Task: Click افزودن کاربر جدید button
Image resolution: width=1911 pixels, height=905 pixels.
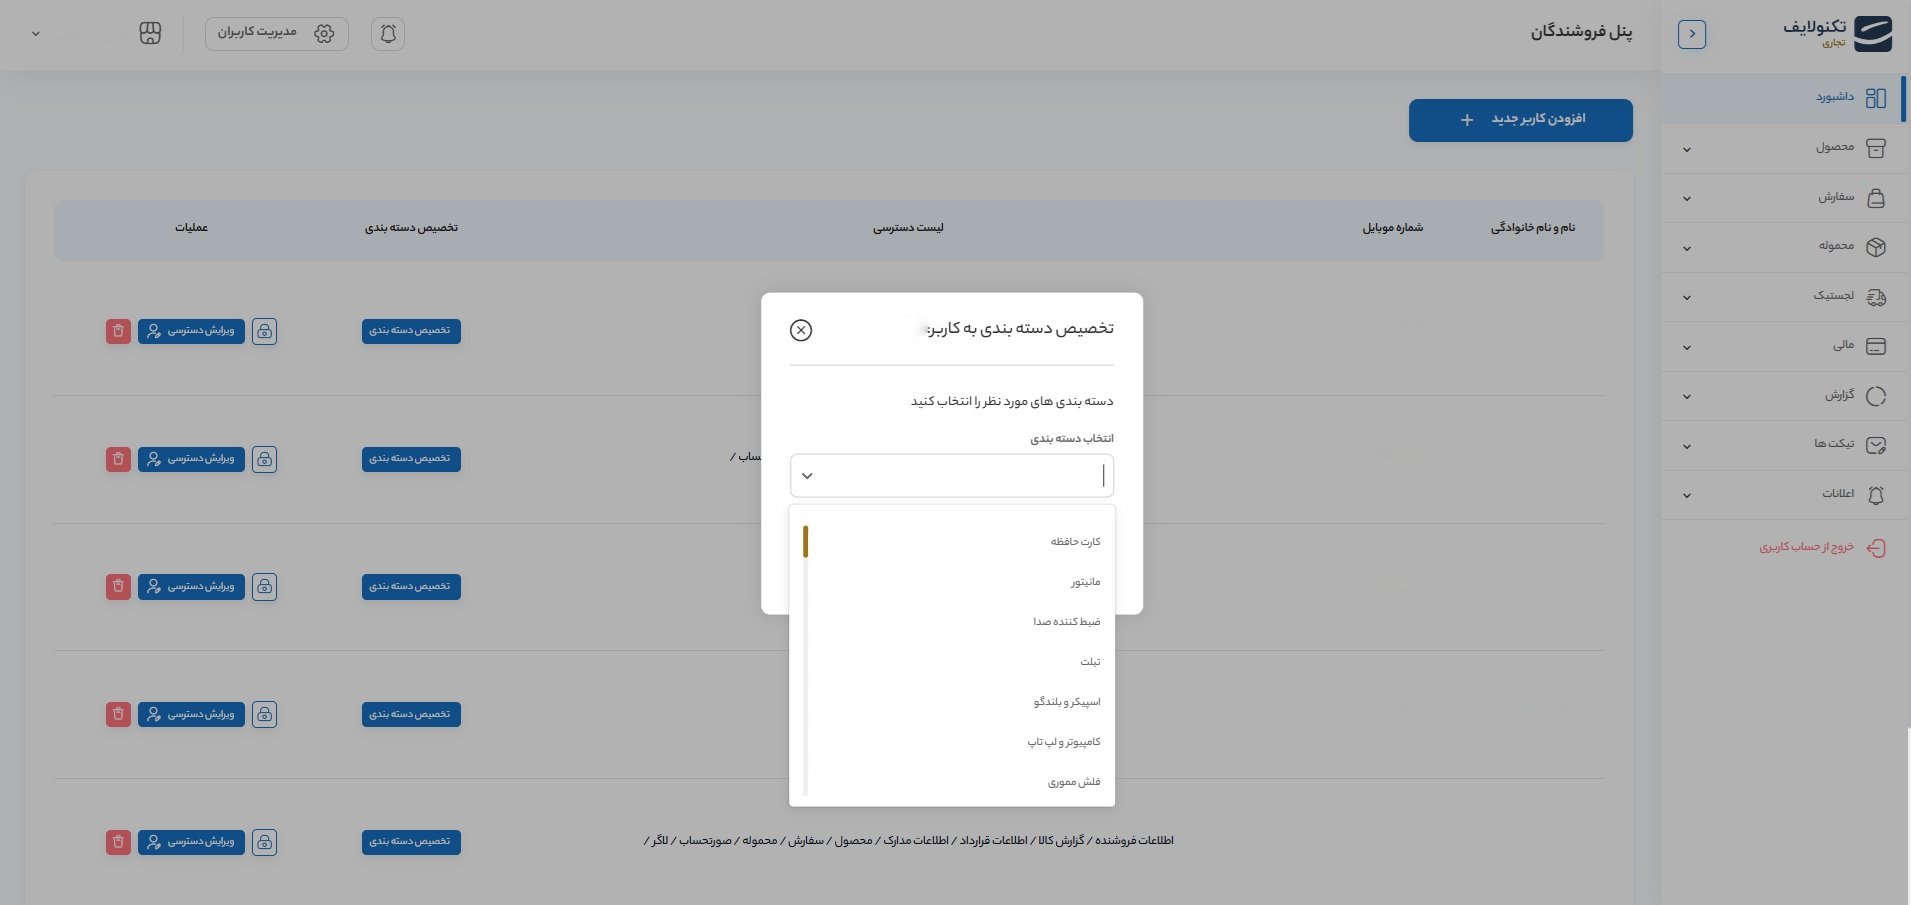Action: (1520, 120)
